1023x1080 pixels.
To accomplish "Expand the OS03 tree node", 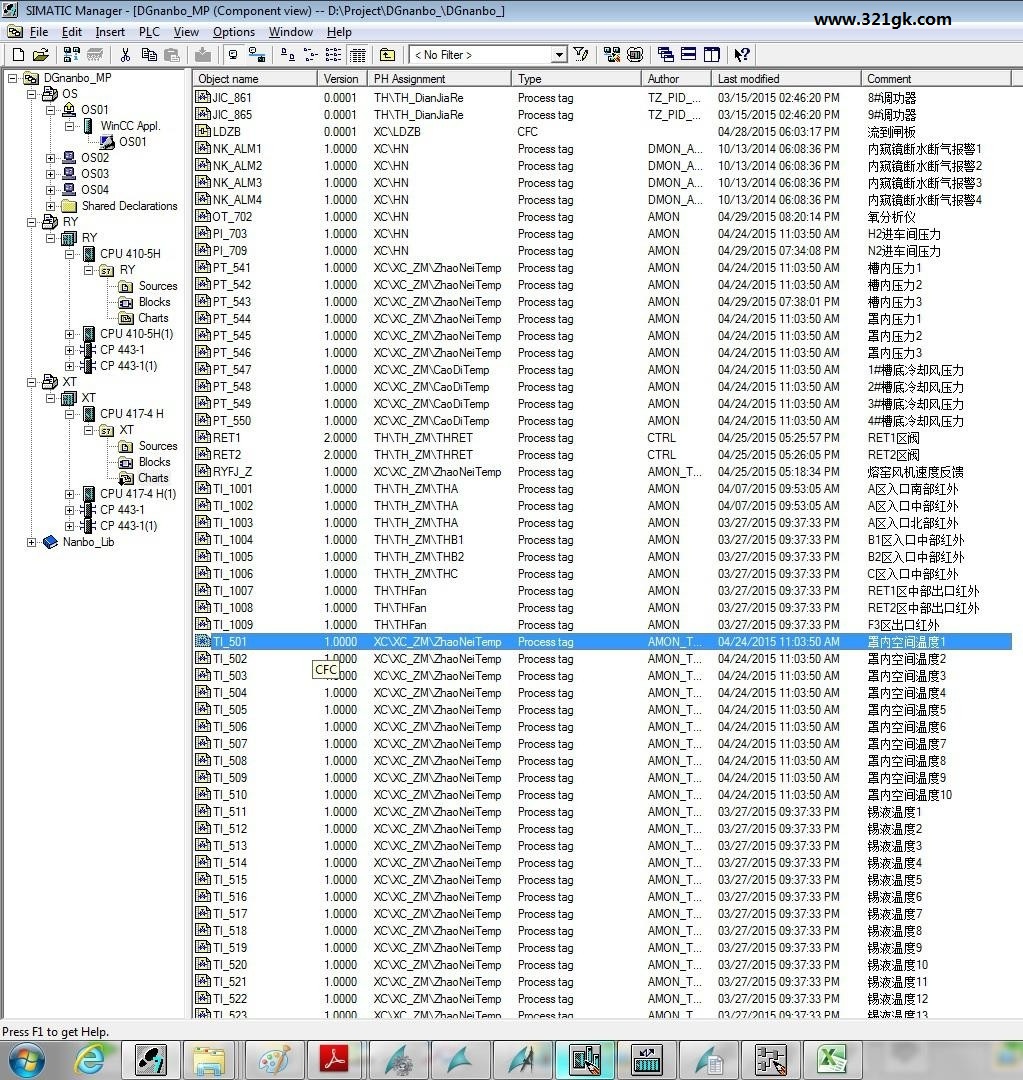I will coord(50,174).
